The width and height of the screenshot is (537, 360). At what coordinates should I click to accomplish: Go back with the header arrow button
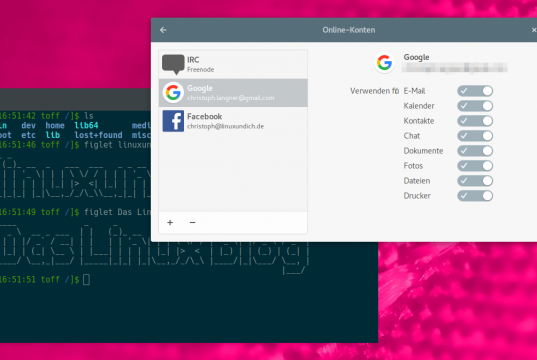pos(163,30)
